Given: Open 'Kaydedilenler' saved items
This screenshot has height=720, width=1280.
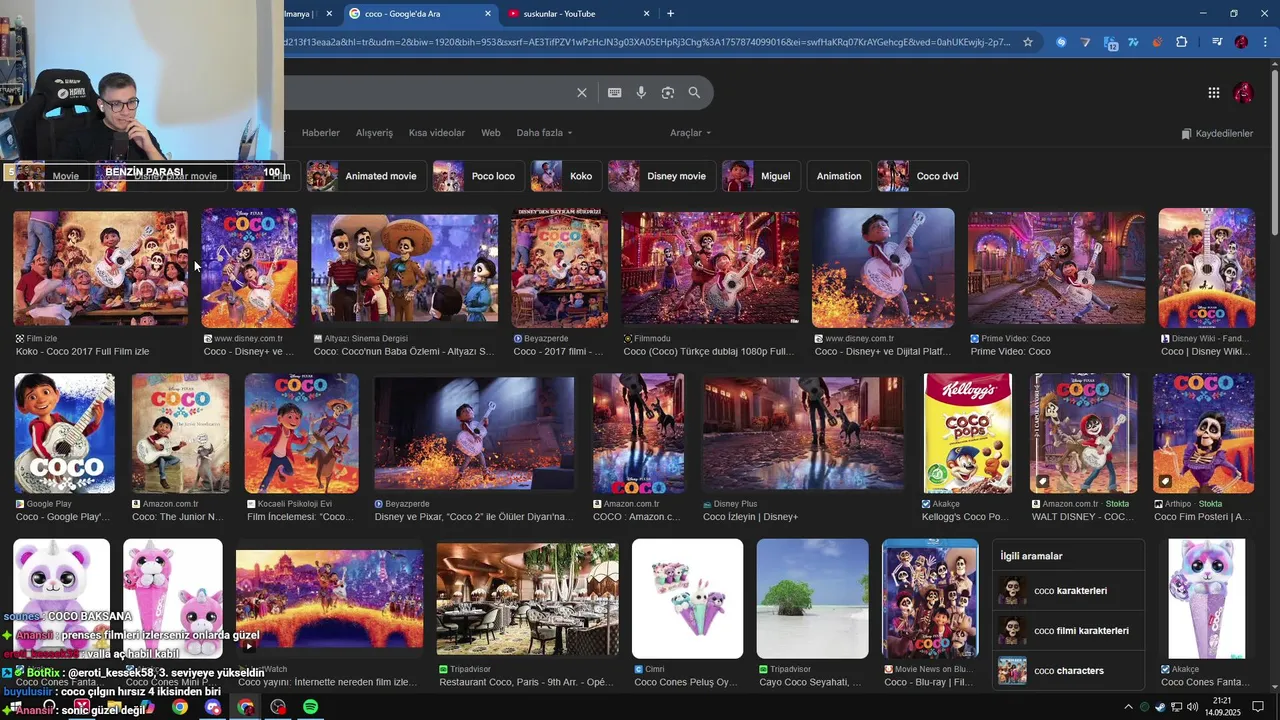Looking at the screenshot, I should click(x=1217, y=133).
